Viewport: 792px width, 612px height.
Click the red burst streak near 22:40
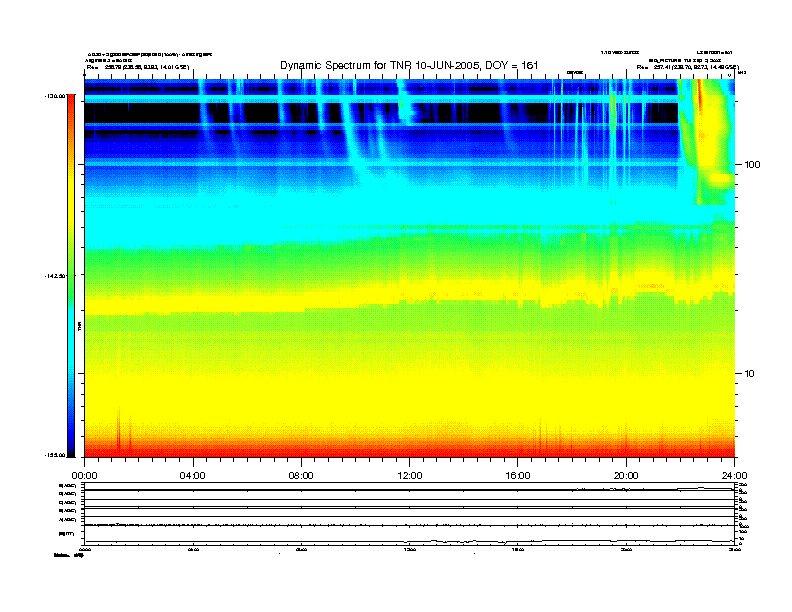pyautogui.click(x=700, y=96)
